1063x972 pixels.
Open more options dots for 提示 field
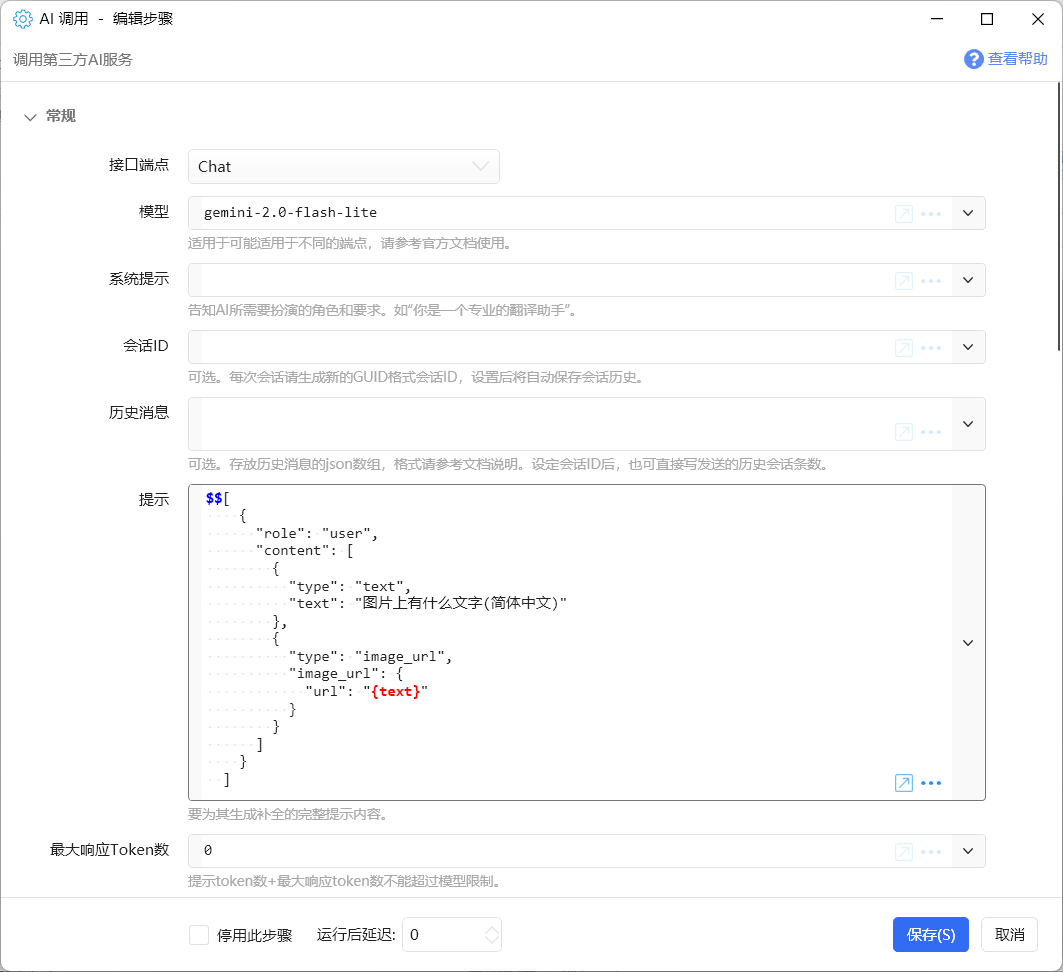coord(931,783)
